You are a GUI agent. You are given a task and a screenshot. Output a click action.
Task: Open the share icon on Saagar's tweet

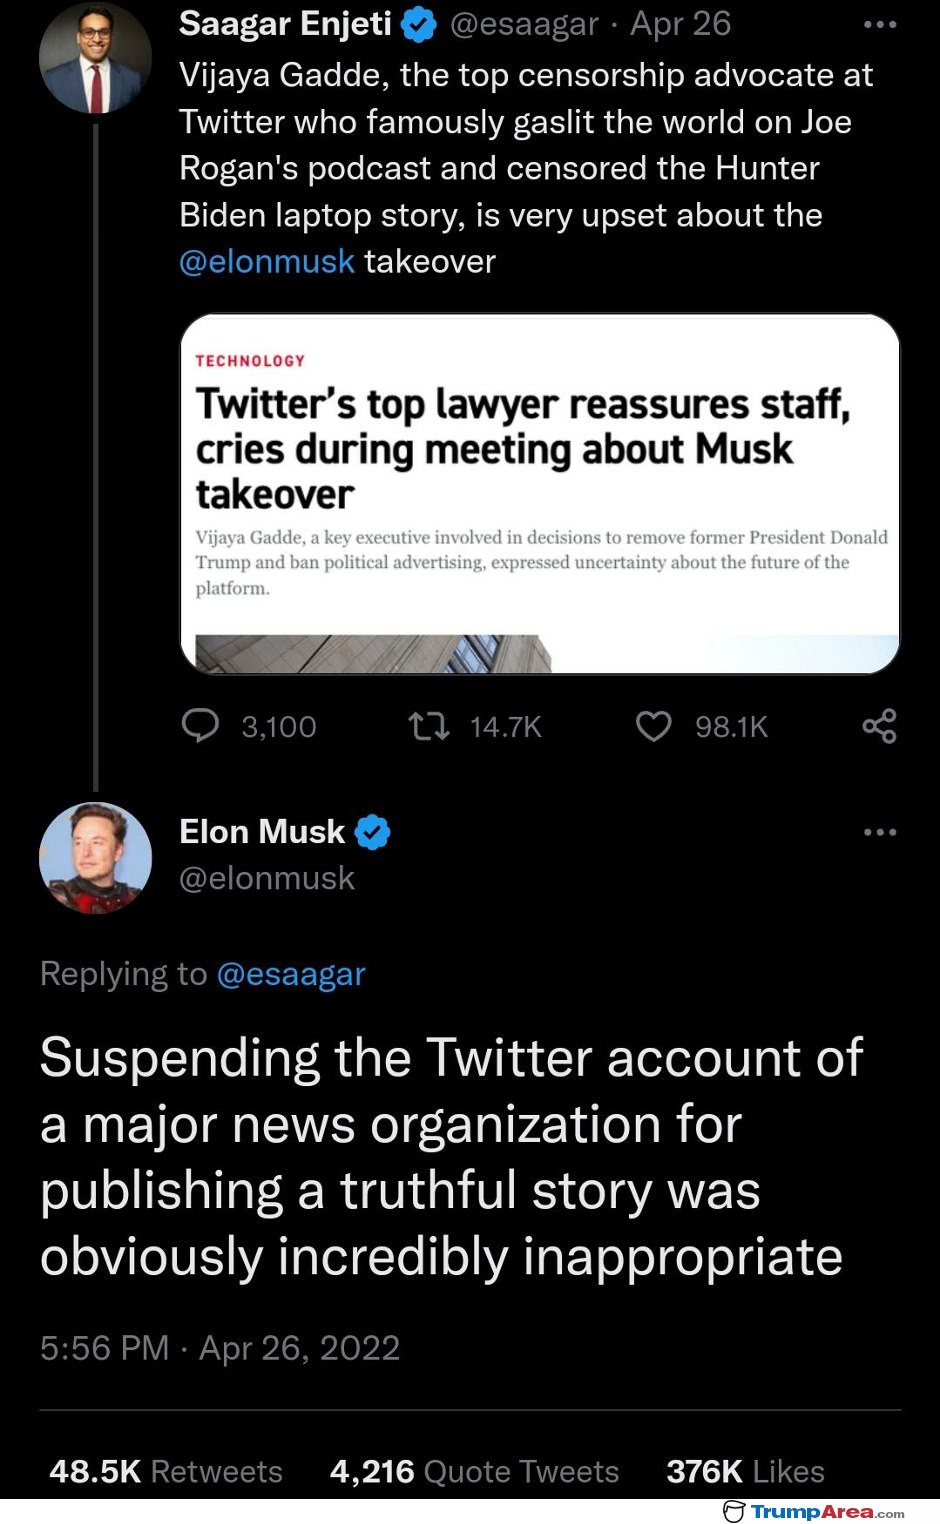pyautogui.click(x=880, y=726)
